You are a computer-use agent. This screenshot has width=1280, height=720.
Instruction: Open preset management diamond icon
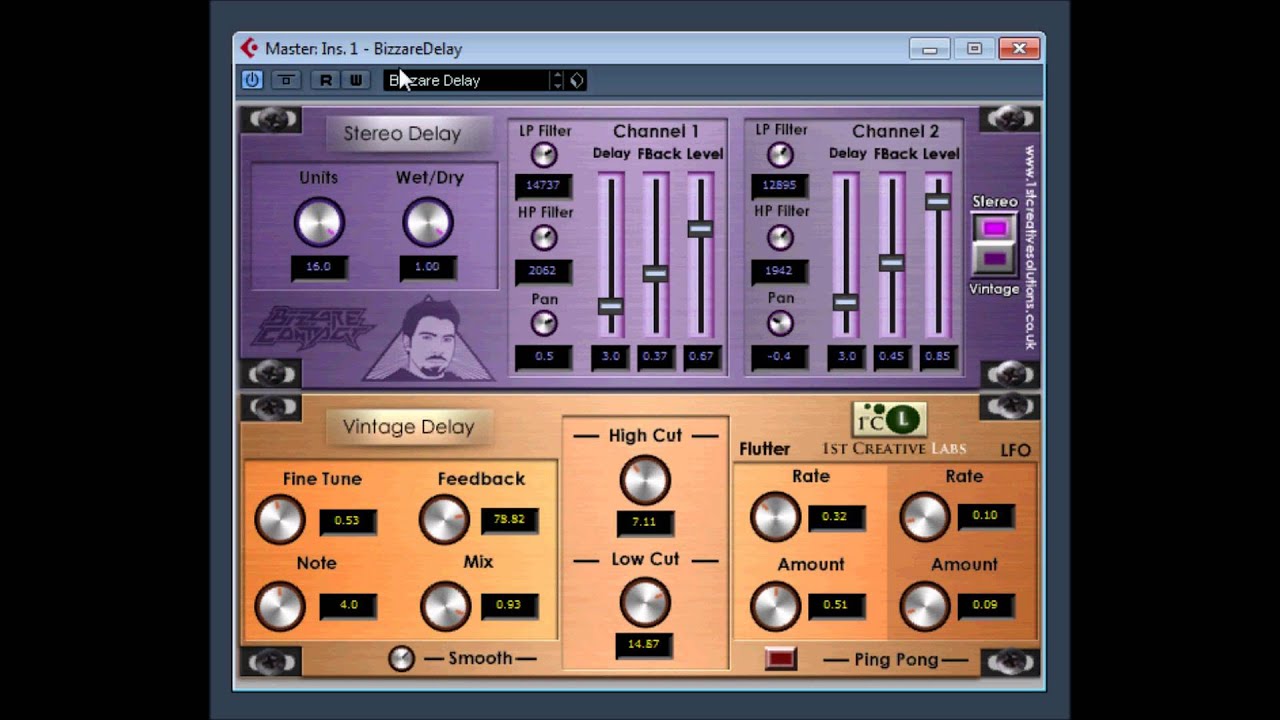(577, 80)
